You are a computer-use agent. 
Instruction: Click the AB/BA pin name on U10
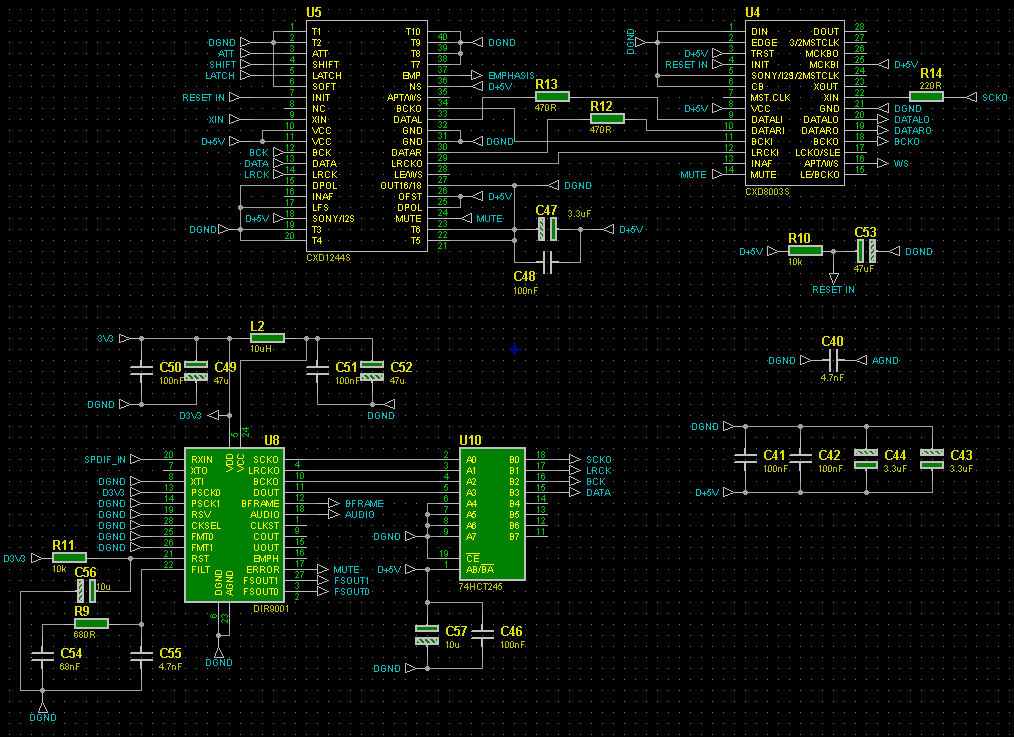tap(480, 570)
